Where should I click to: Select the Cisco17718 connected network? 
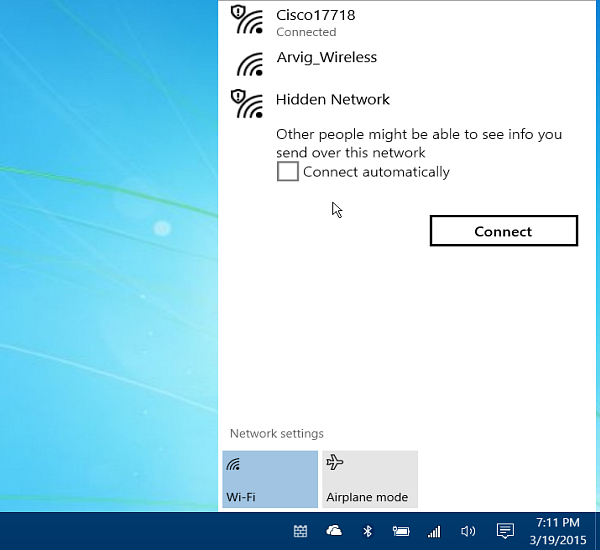[x=406, y=22]
